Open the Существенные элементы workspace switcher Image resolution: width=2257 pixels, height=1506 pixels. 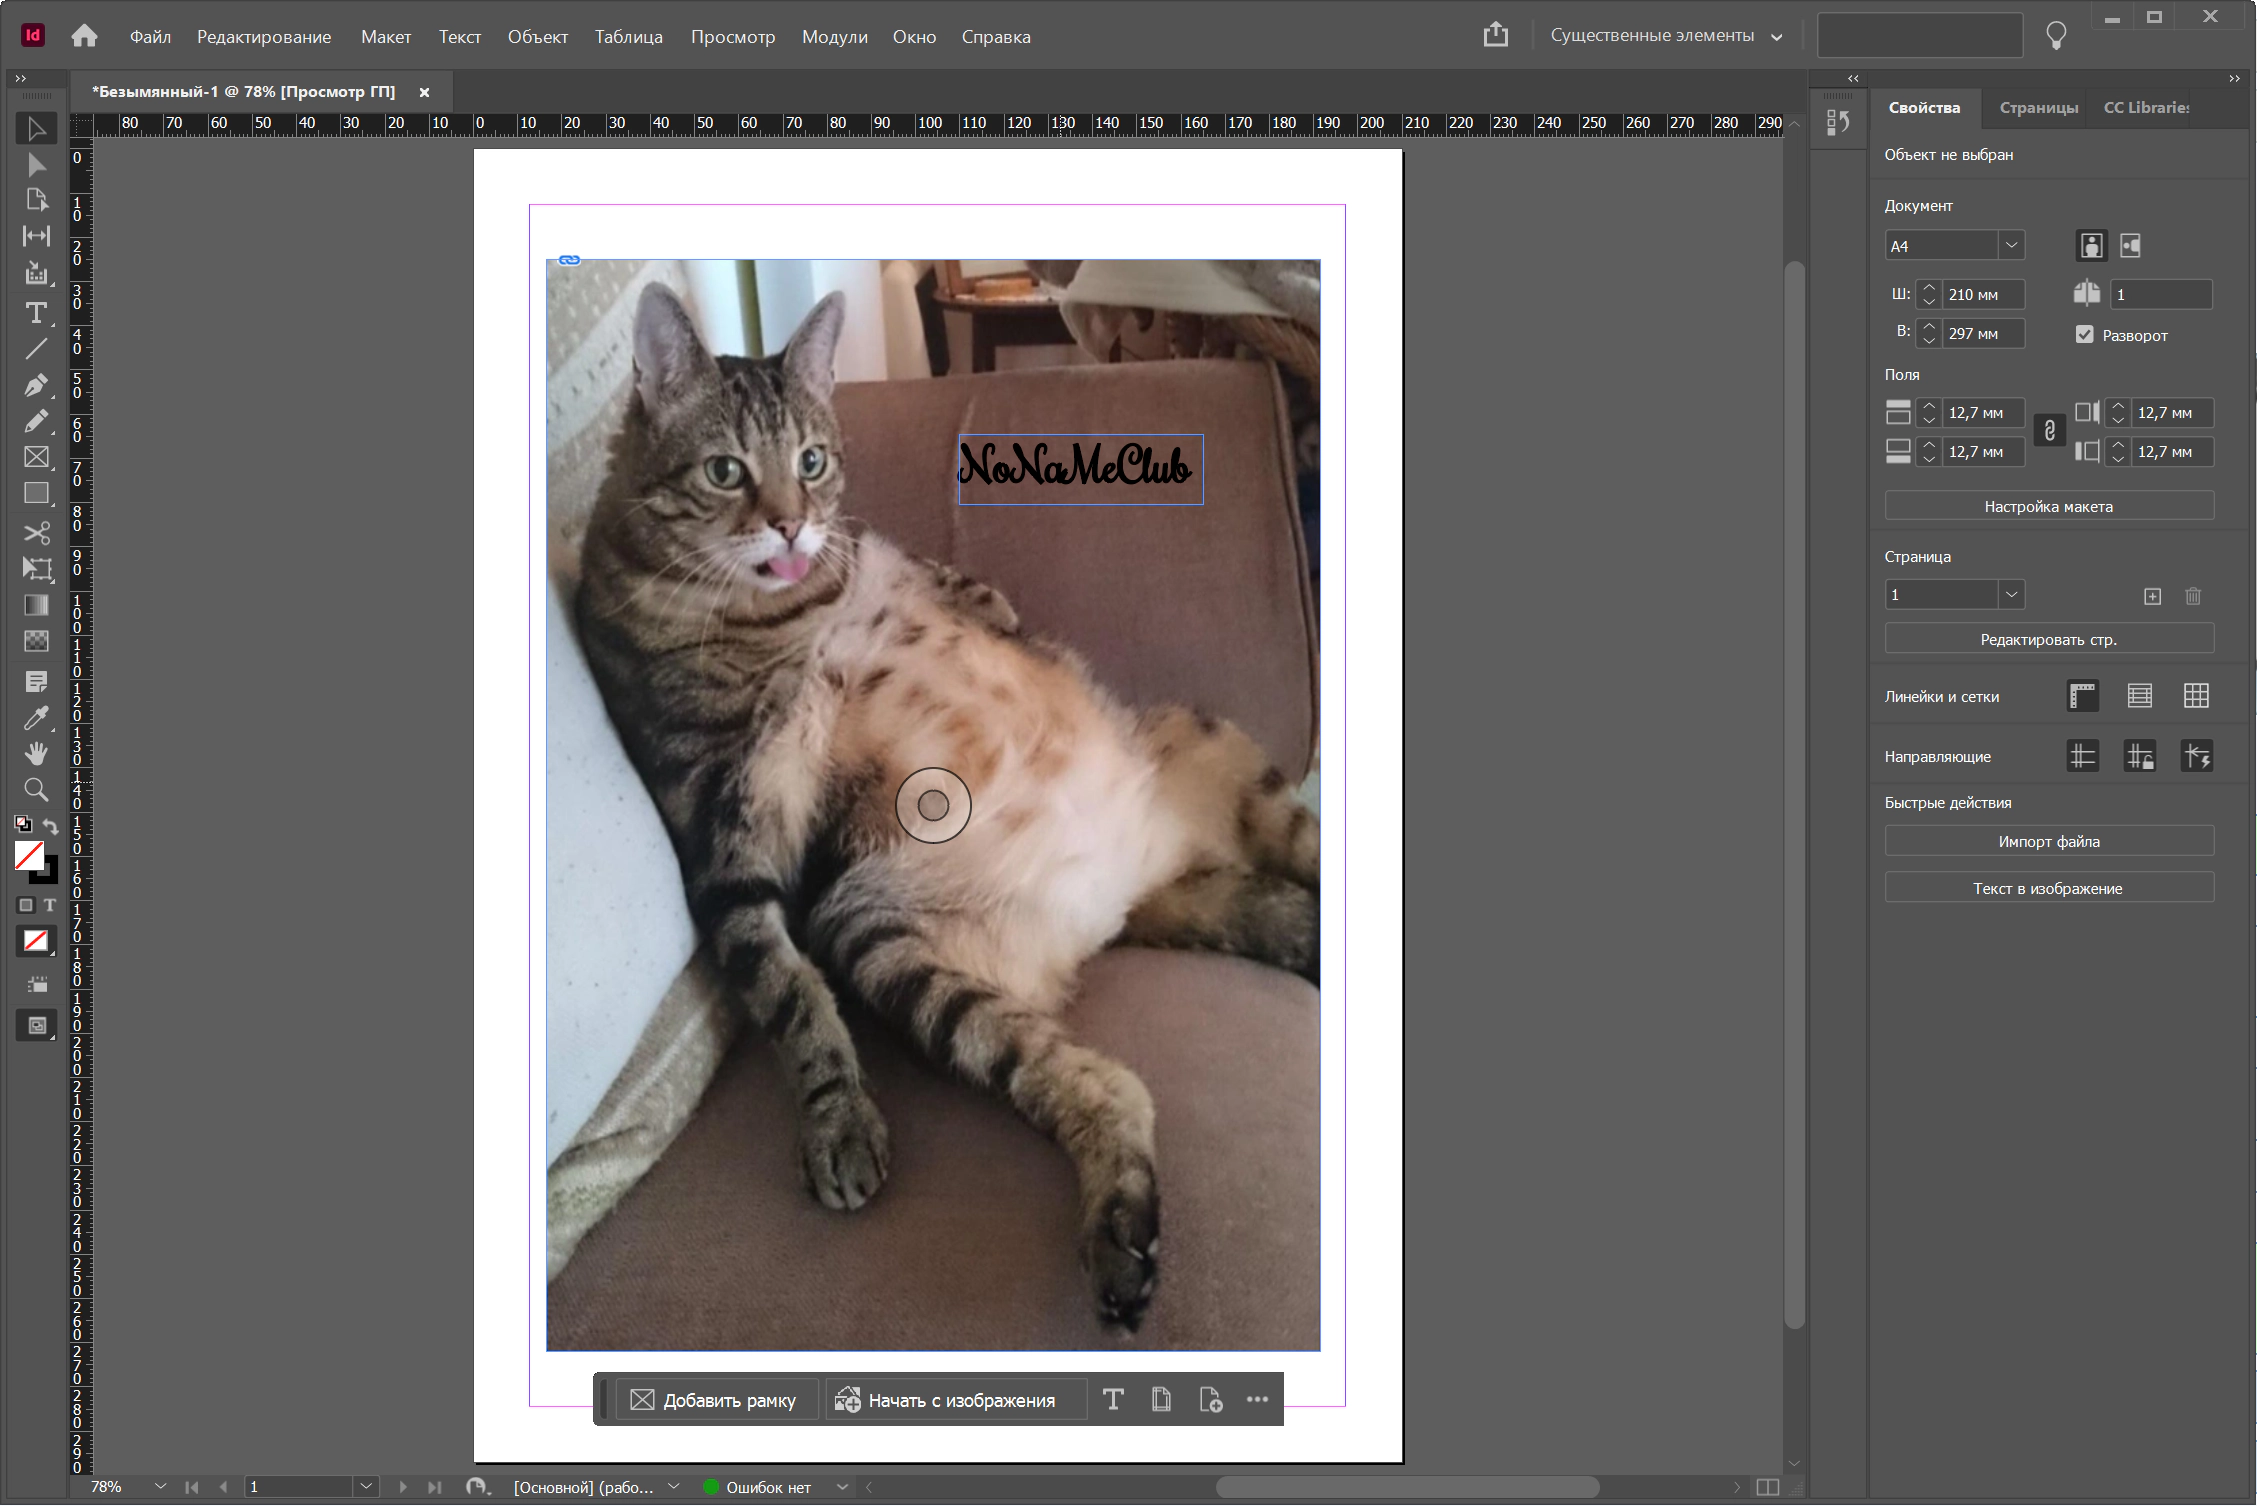1667,36
